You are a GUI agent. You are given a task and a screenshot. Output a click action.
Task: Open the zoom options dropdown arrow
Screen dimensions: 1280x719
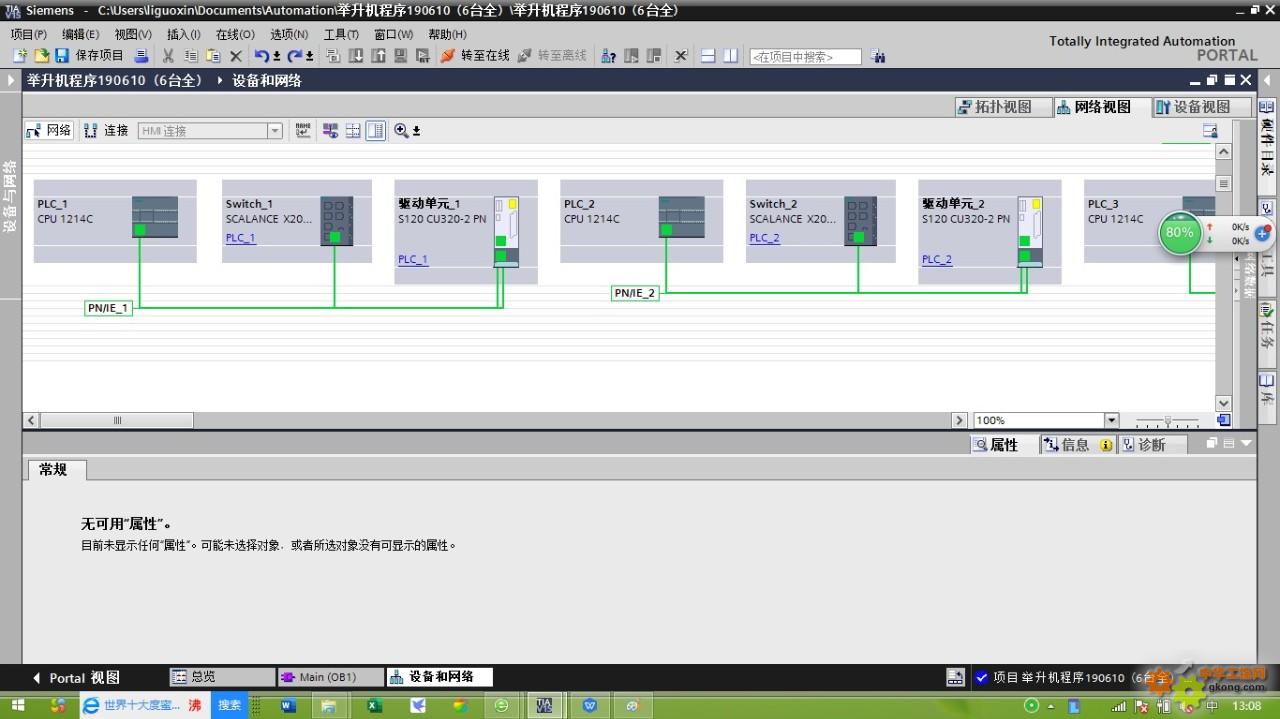[416, 131]
